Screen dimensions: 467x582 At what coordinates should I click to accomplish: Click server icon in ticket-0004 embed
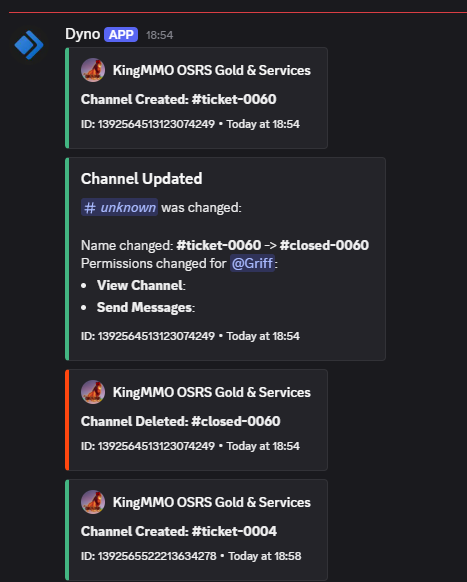93,502
